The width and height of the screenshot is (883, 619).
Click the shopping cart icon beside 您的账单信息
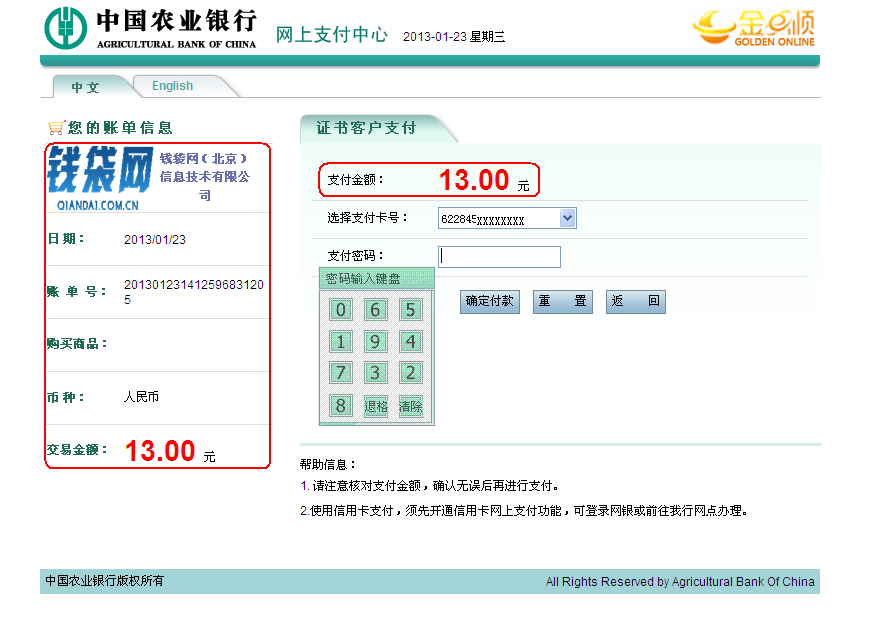(x=56, y=127)
